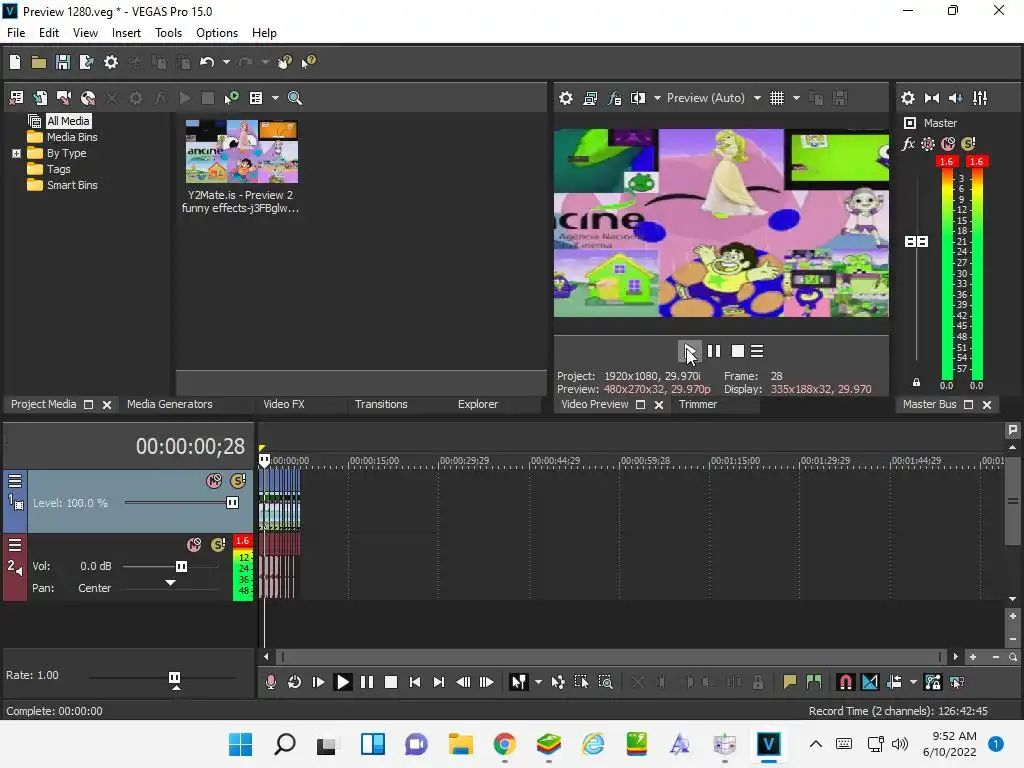Image resolution: width=1024 pixels, height=768 pixels.
Task: Click the Dim Output speaker icon
Action: point(955,98)
